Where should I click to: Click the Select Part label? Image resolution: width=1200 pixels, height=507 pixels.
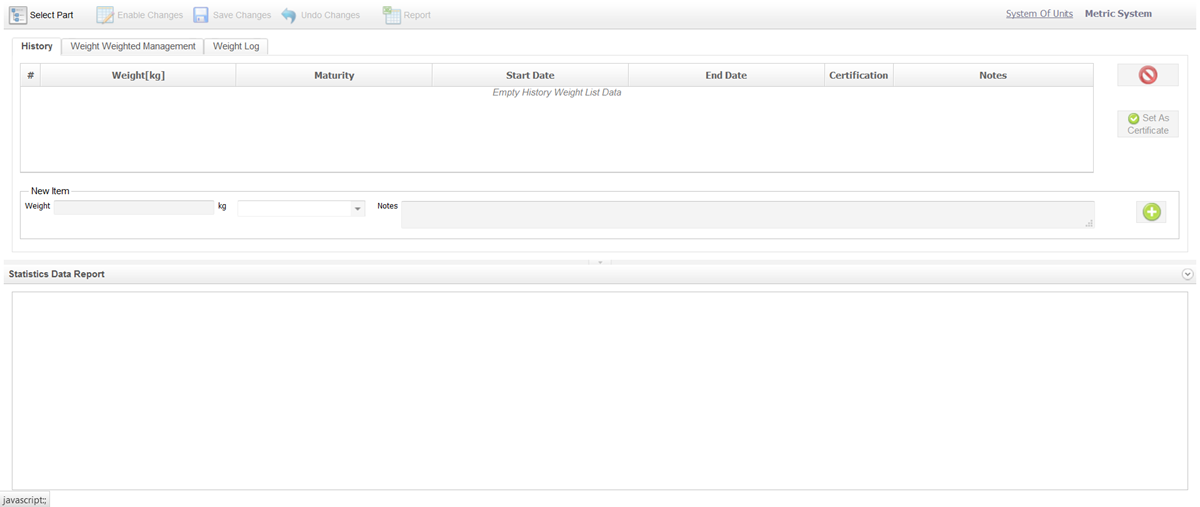pyautogui.click(x=52, y=15)
